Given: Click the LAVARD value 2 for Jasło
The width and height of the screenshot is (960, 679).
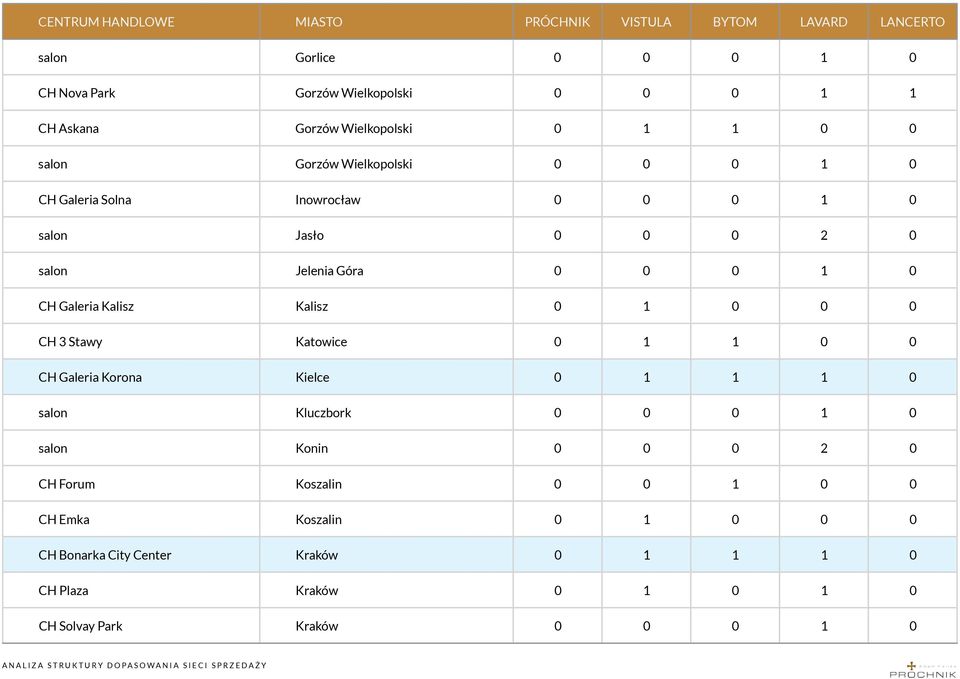Looking at the screenshot, I should [824, 235].
